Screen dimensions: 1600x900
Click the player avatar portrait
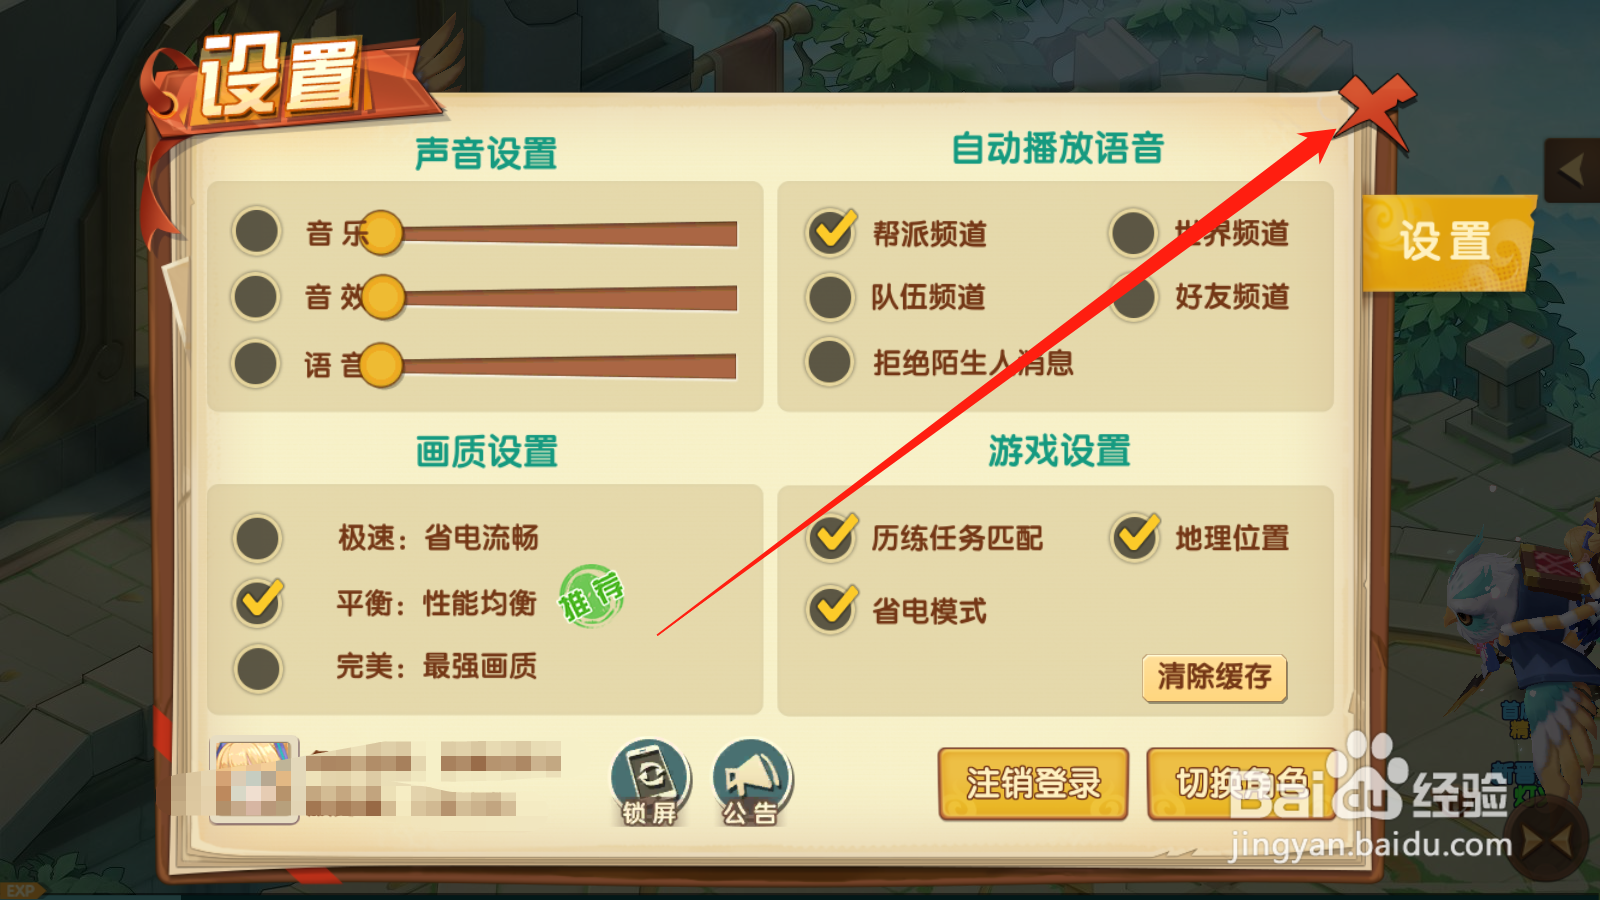[x=254, y=780]
